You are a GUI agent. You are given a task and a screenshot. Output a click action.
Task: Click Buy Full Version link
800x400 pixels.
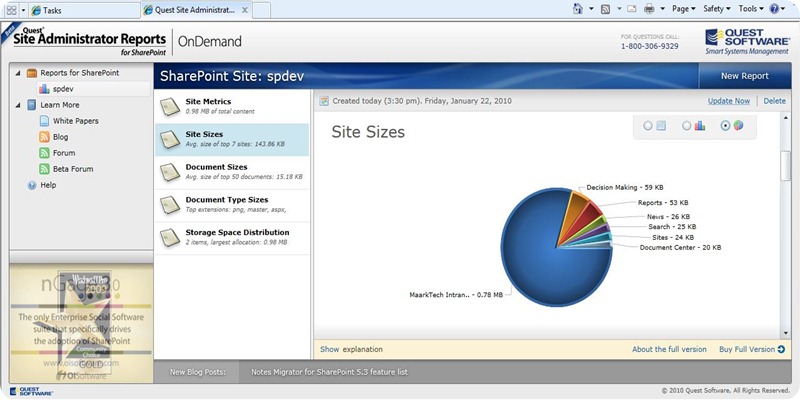747,349
